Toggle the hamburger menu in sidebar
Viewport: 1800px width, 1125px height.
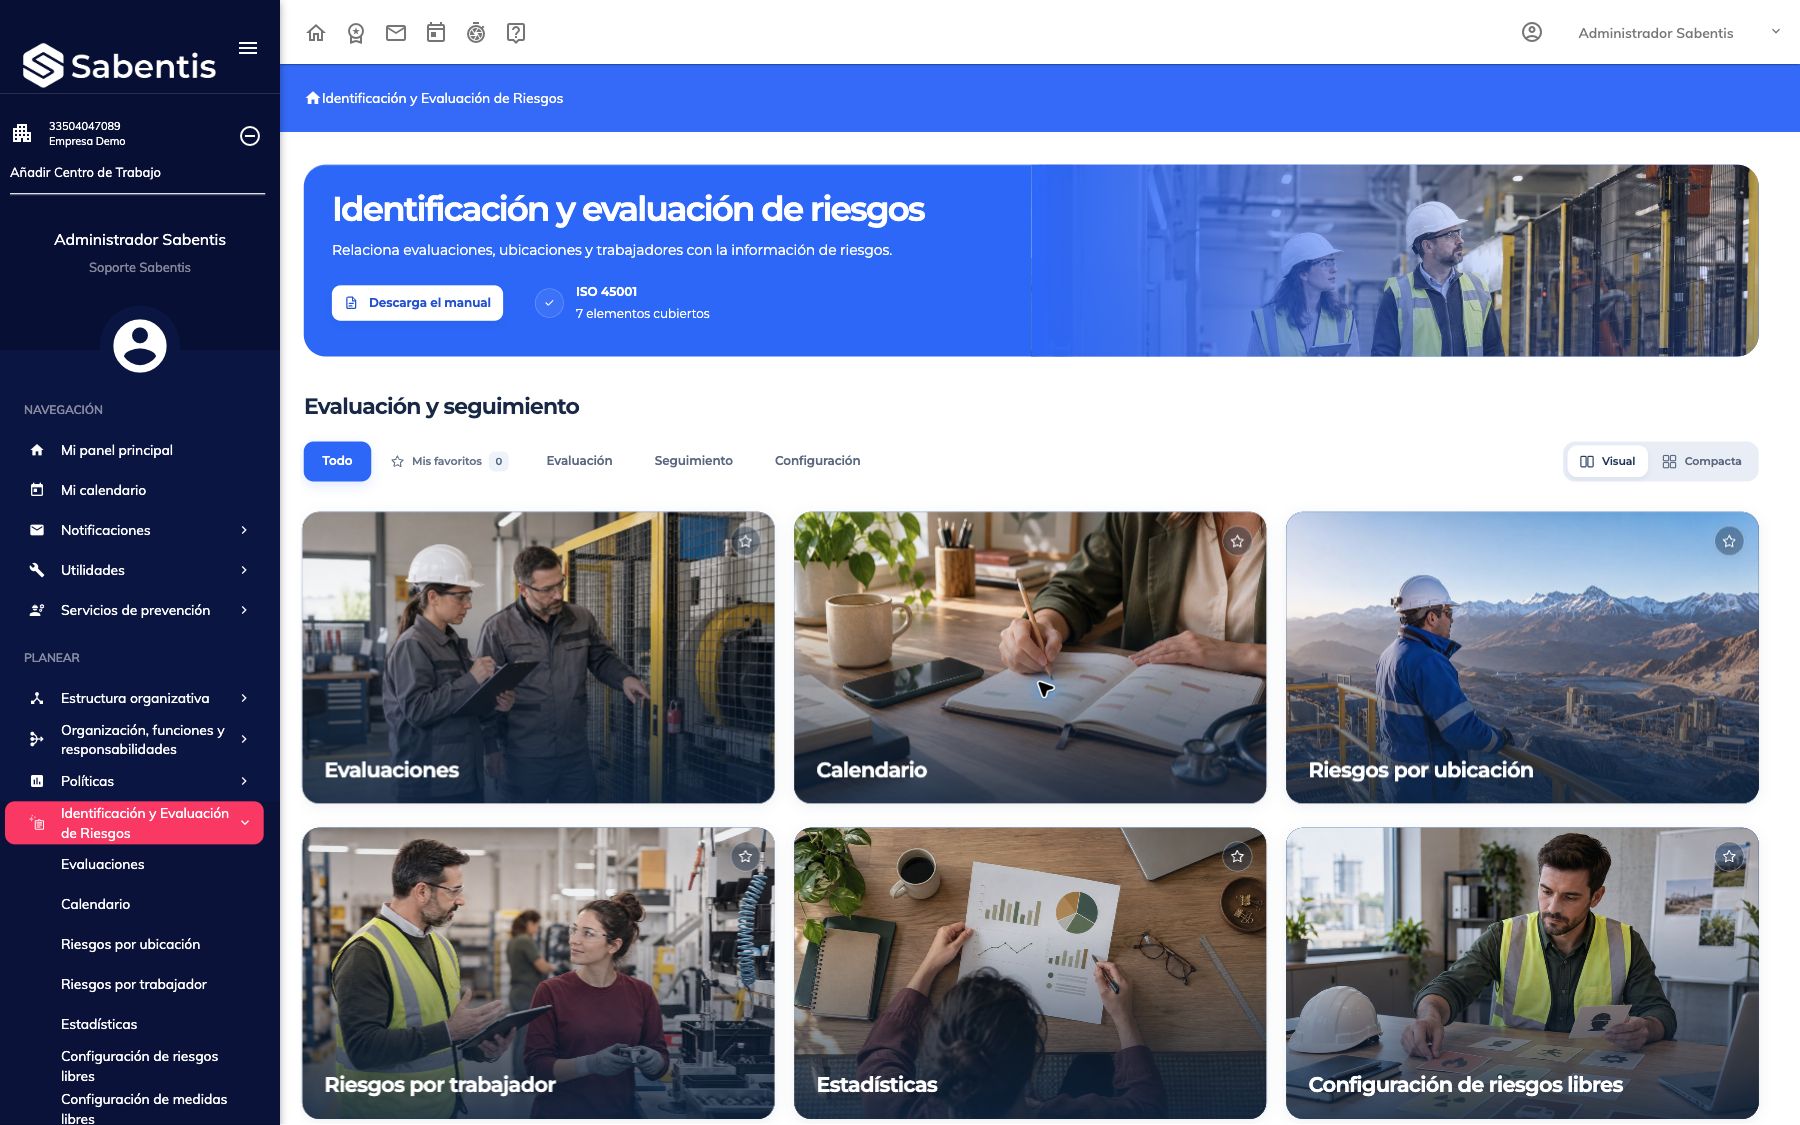(248, 48)
